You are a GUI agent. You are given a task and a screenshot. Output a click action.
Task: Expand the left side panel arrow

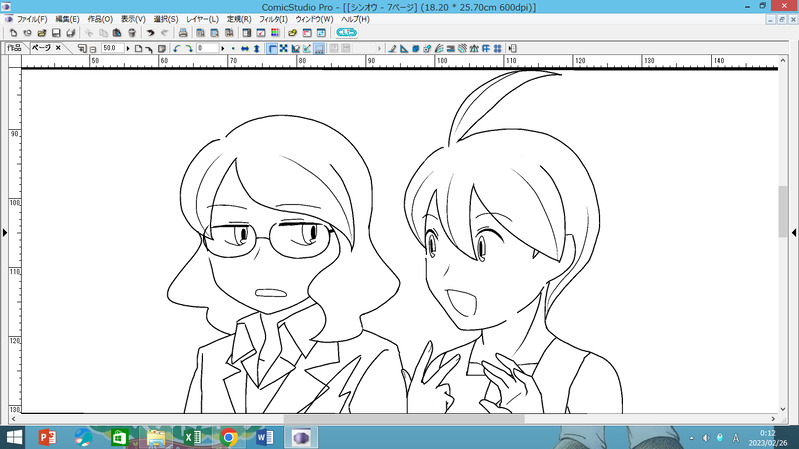pyautogui.click(x=4, y=232)
